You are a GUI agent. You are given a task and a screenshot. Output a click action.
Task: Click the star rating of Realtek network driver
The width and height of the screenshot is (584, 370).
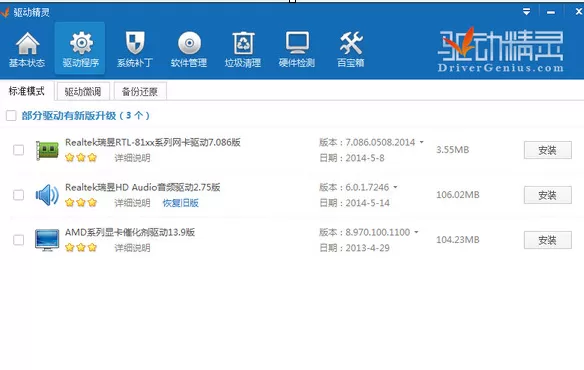click(81, 158)
